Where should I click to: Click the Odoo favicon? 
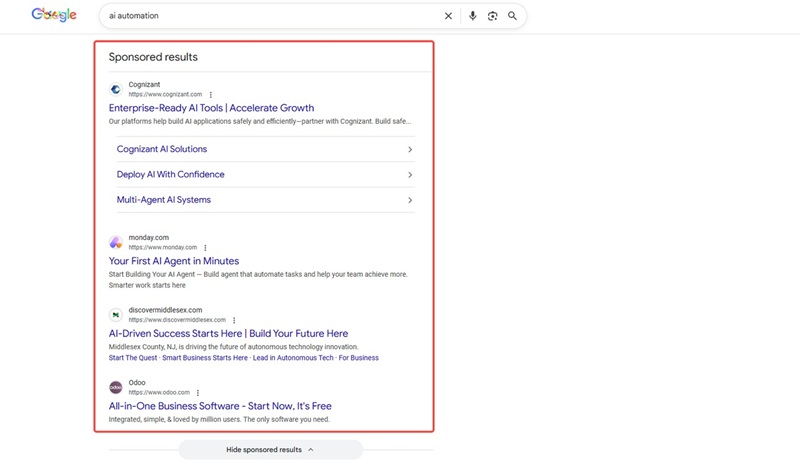pos(116,388)
